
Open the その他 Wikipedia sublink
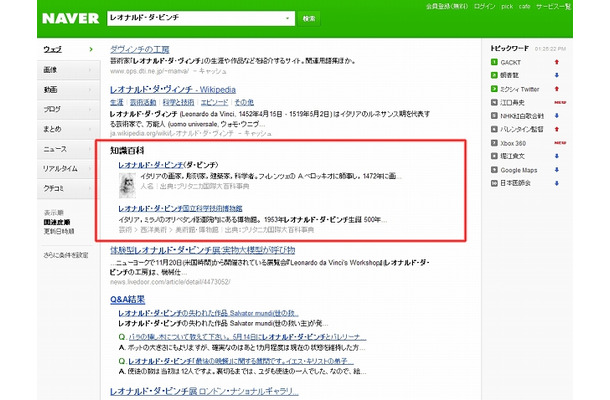click(x=244, y=102)
